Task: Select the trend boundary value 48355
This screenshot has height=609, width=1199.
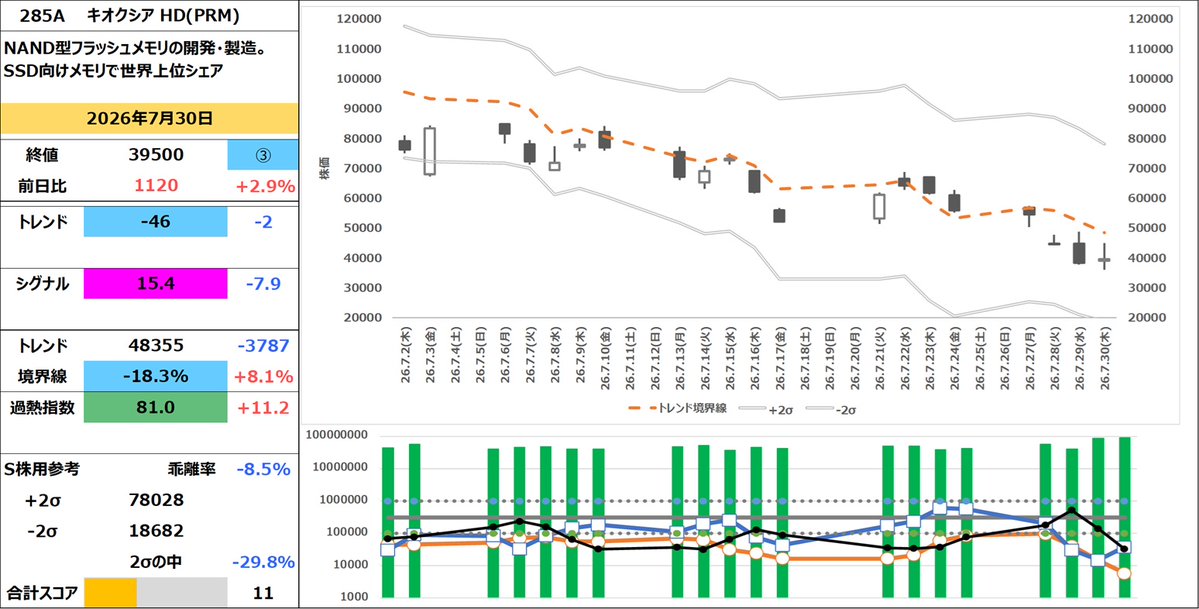Action: 157,346
